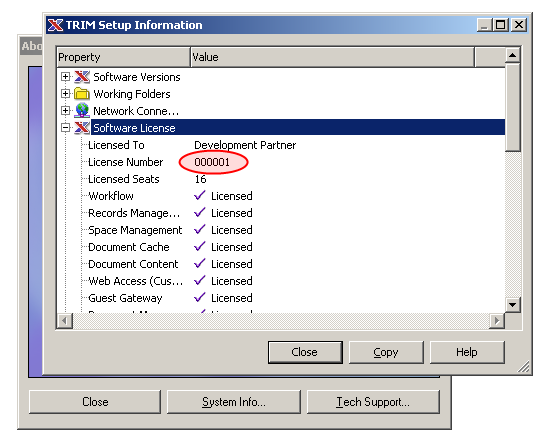Screen dimensions: 543x437
Task: Select the Software Versions row
Action: tap(137, 77)
